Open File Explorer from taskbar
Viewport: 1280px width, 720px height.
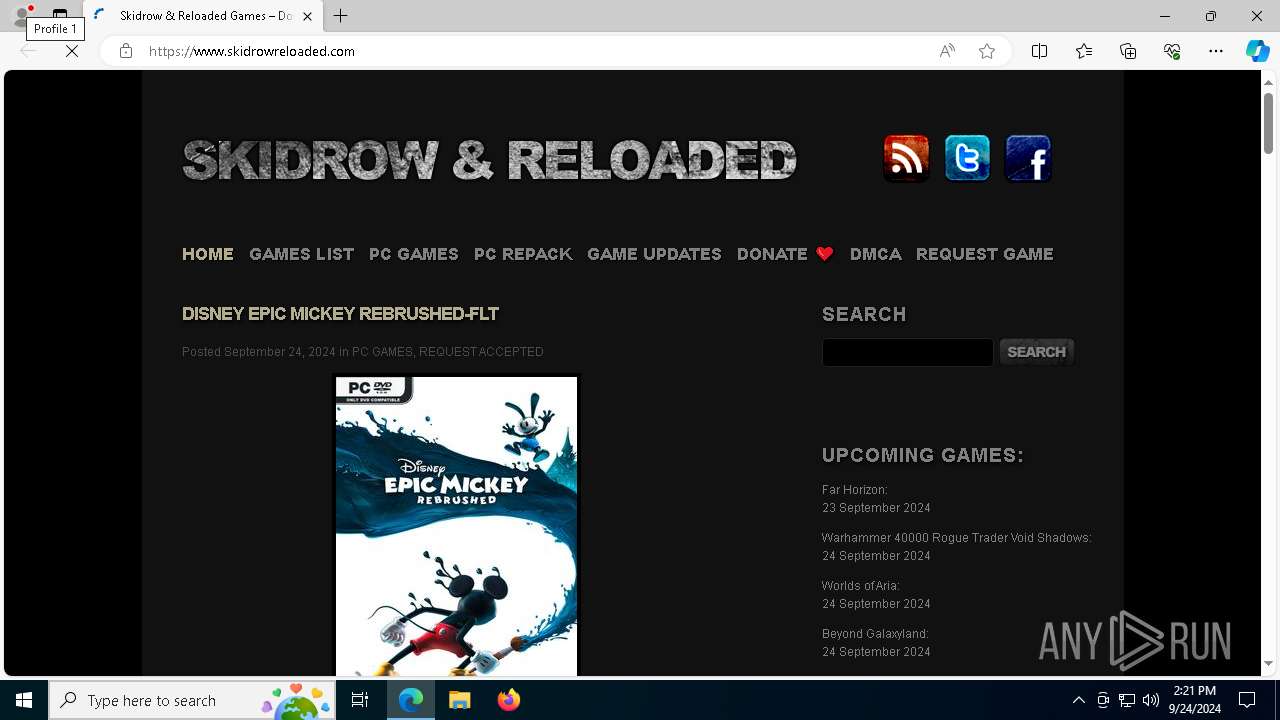[459, 700]
